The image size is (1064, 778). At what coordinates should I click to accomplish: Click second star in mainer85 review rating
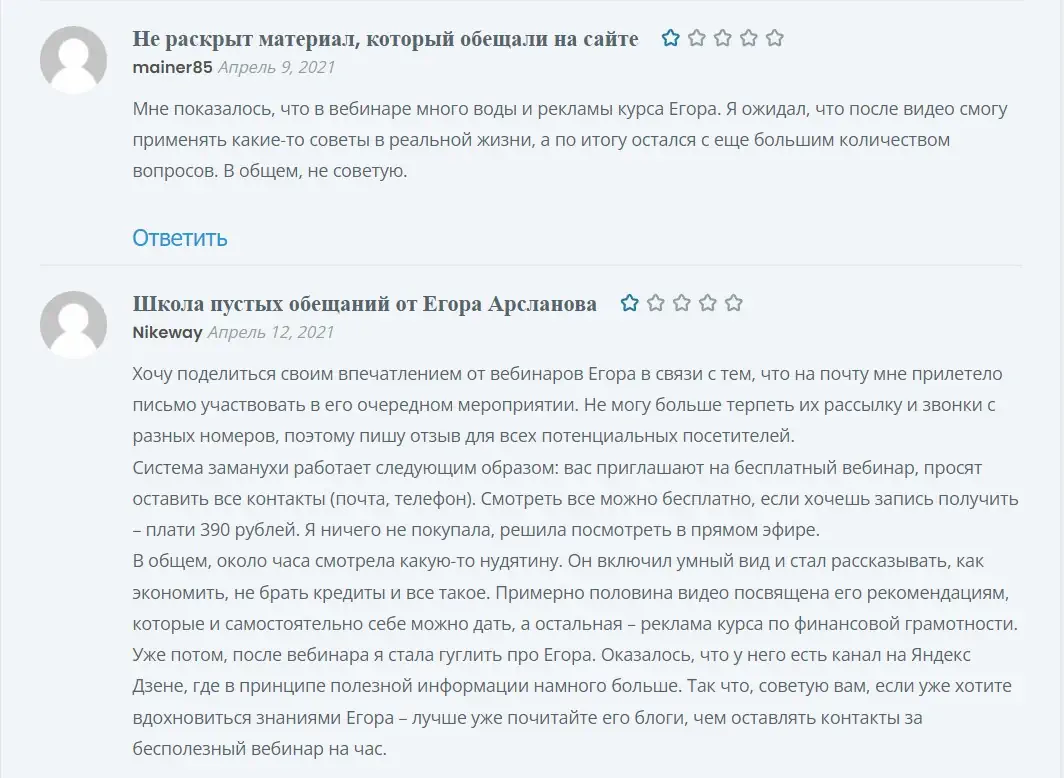click(x=696, y=38)
